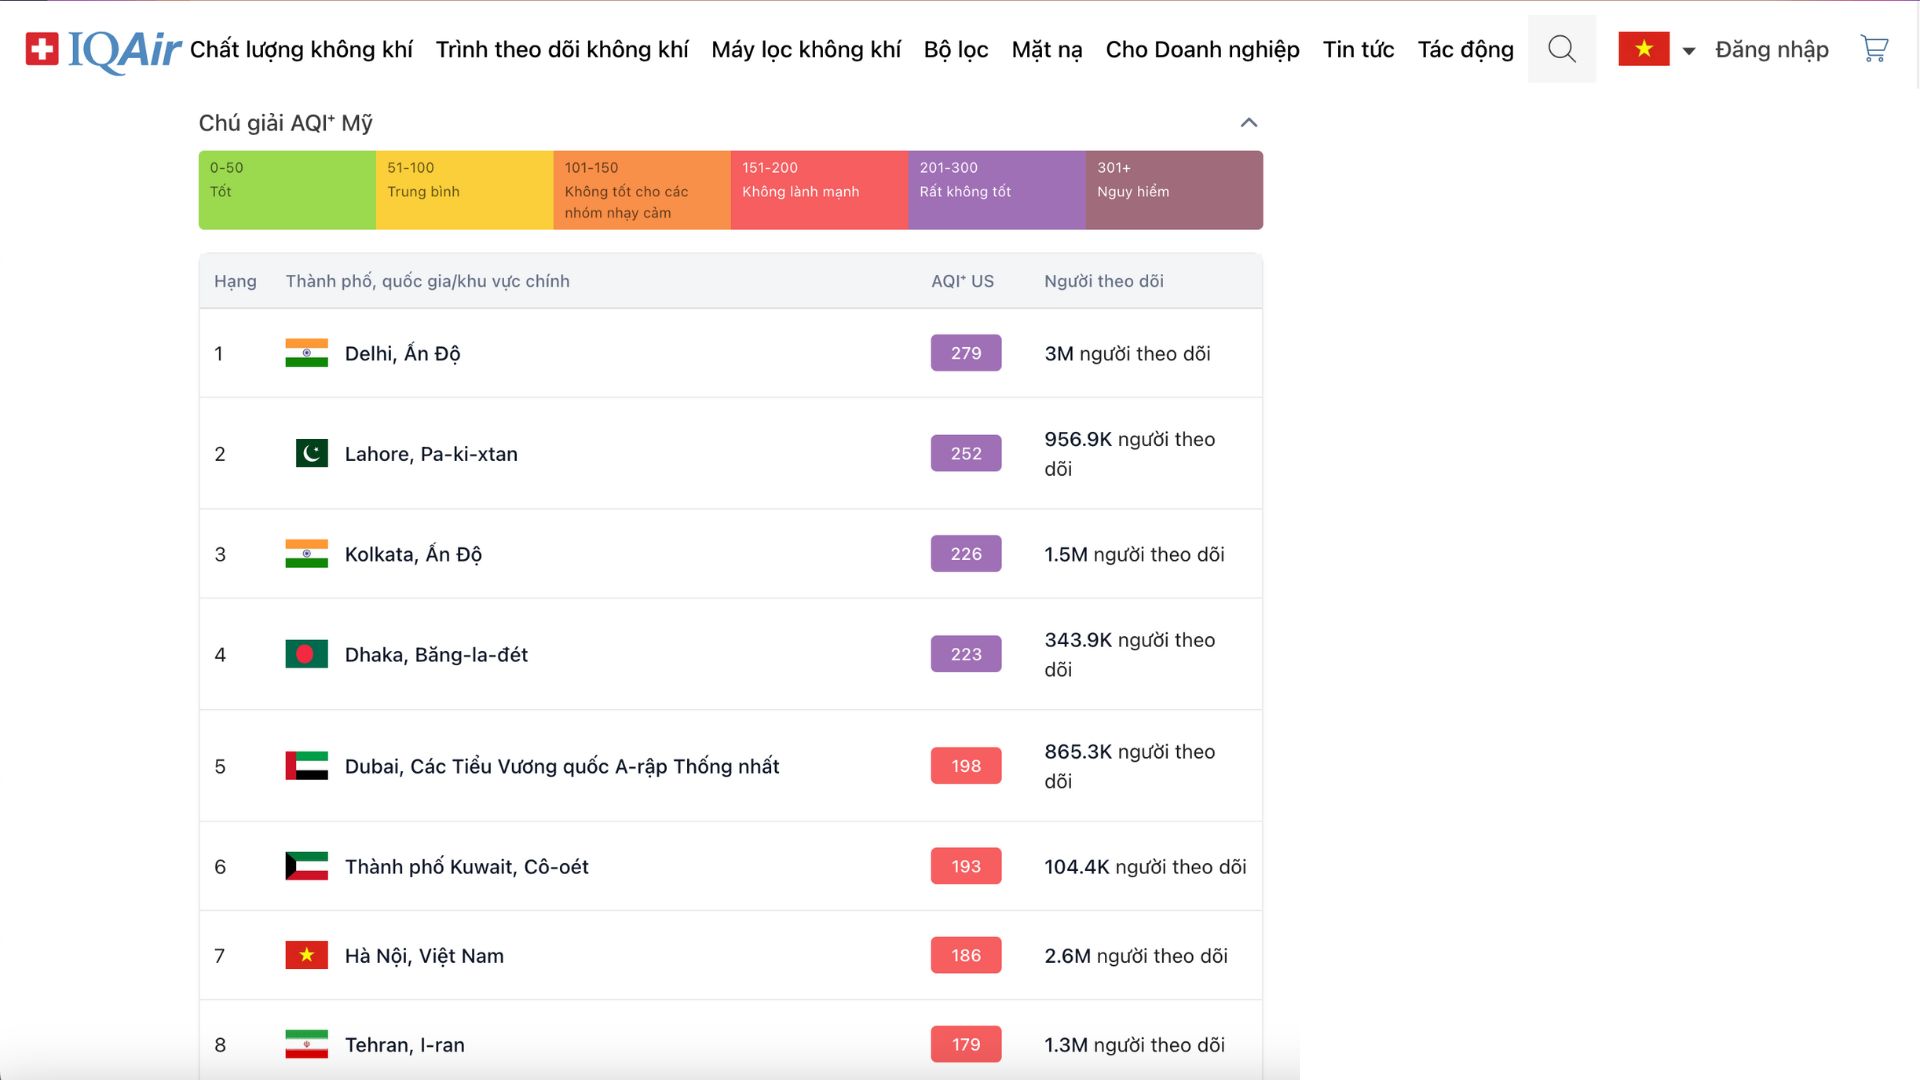Click the green 0-50 Tốt legend swatch
The height and width of the screenshot is (1080, 1920).
[x=287, y=190]
